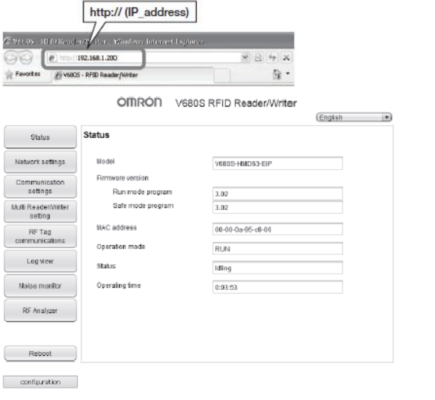The height and width of the screenshot is (400, 435).
Task: Open the Noise monitor page
Action: [x=40, y=286]
